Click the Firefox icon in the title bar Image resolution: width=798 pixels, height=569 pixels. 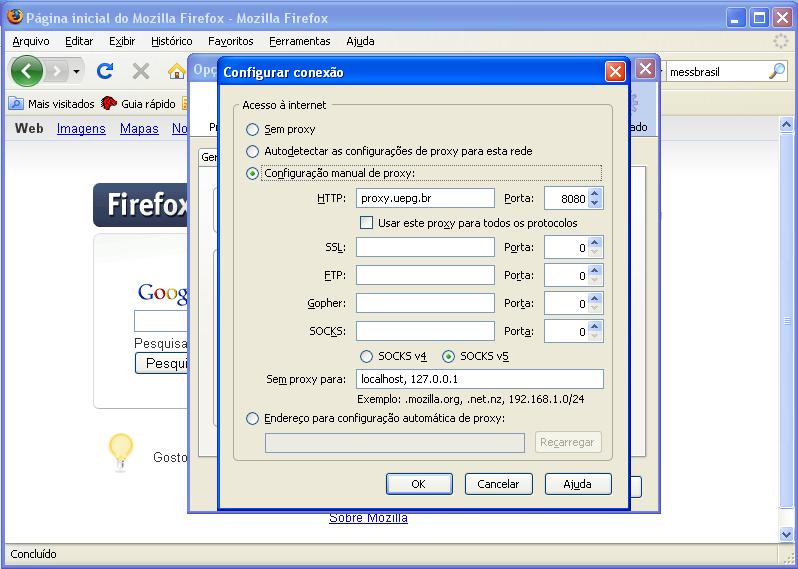14,17
